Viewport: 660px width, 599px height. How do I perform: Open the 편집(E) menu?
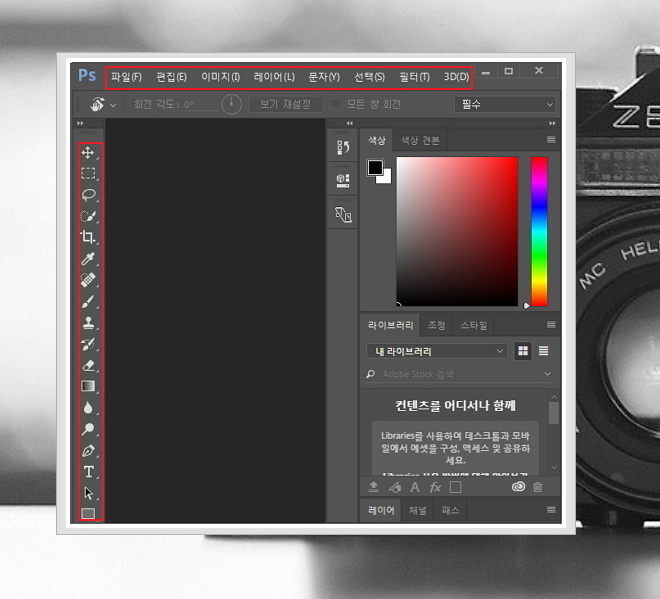(171, 77)
